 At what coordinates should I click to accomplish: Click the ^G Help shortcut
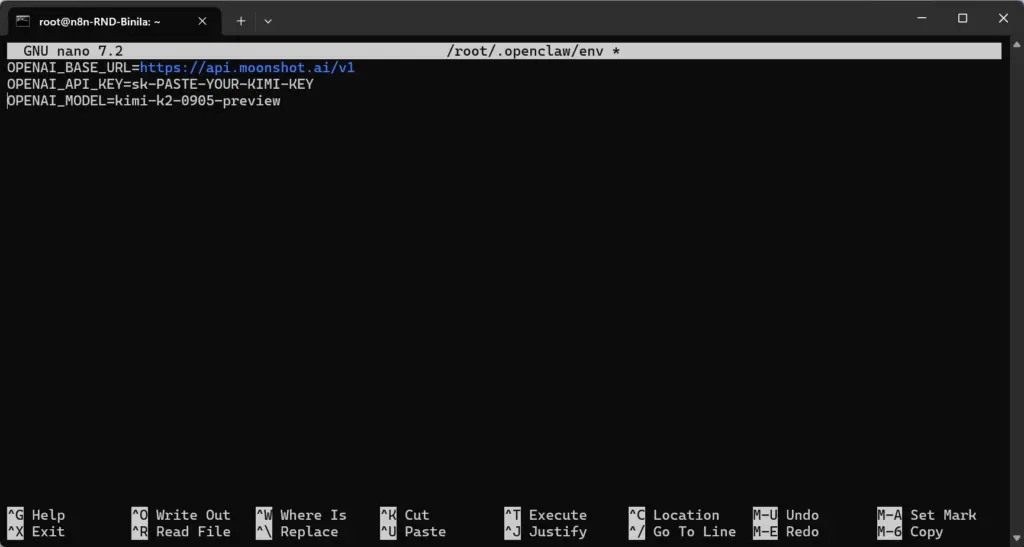coord(36,515)
